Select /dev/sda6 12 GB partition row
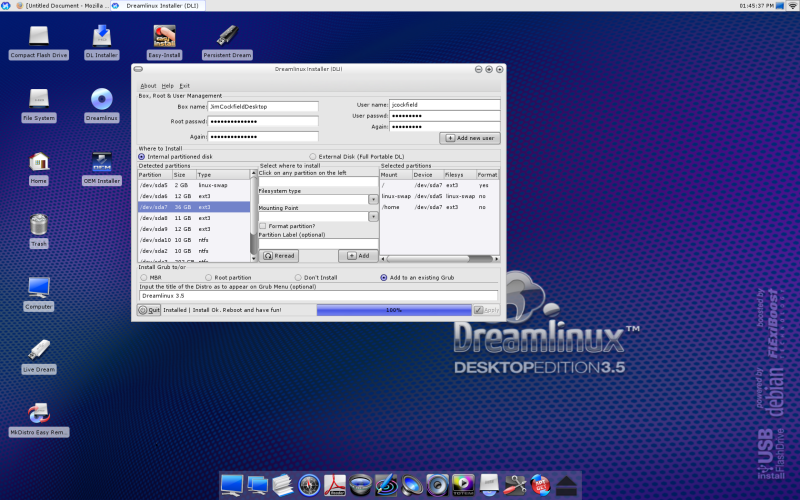The image size is (800, 500). click(194, 196)
